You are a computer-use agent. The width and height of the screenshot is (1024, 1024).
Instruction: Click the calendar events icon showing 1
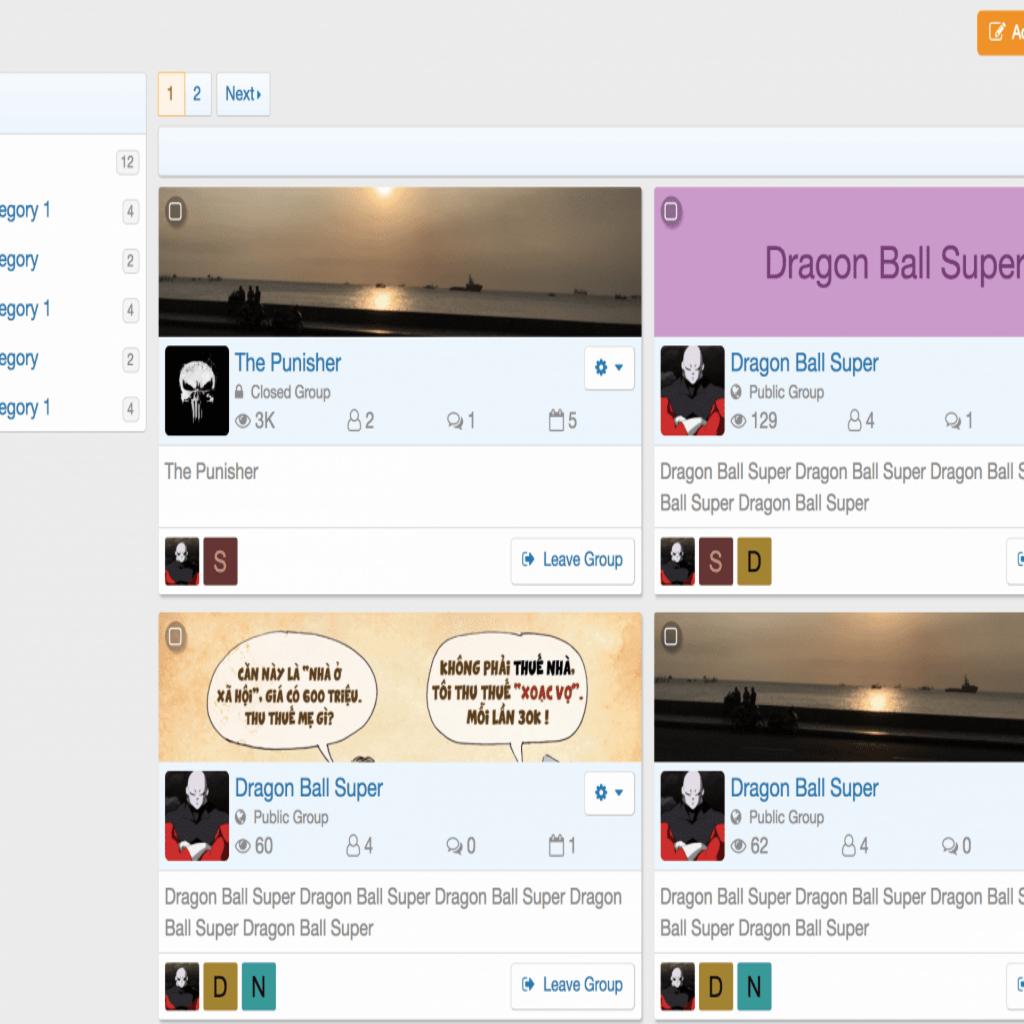click(x=556, y=845)
